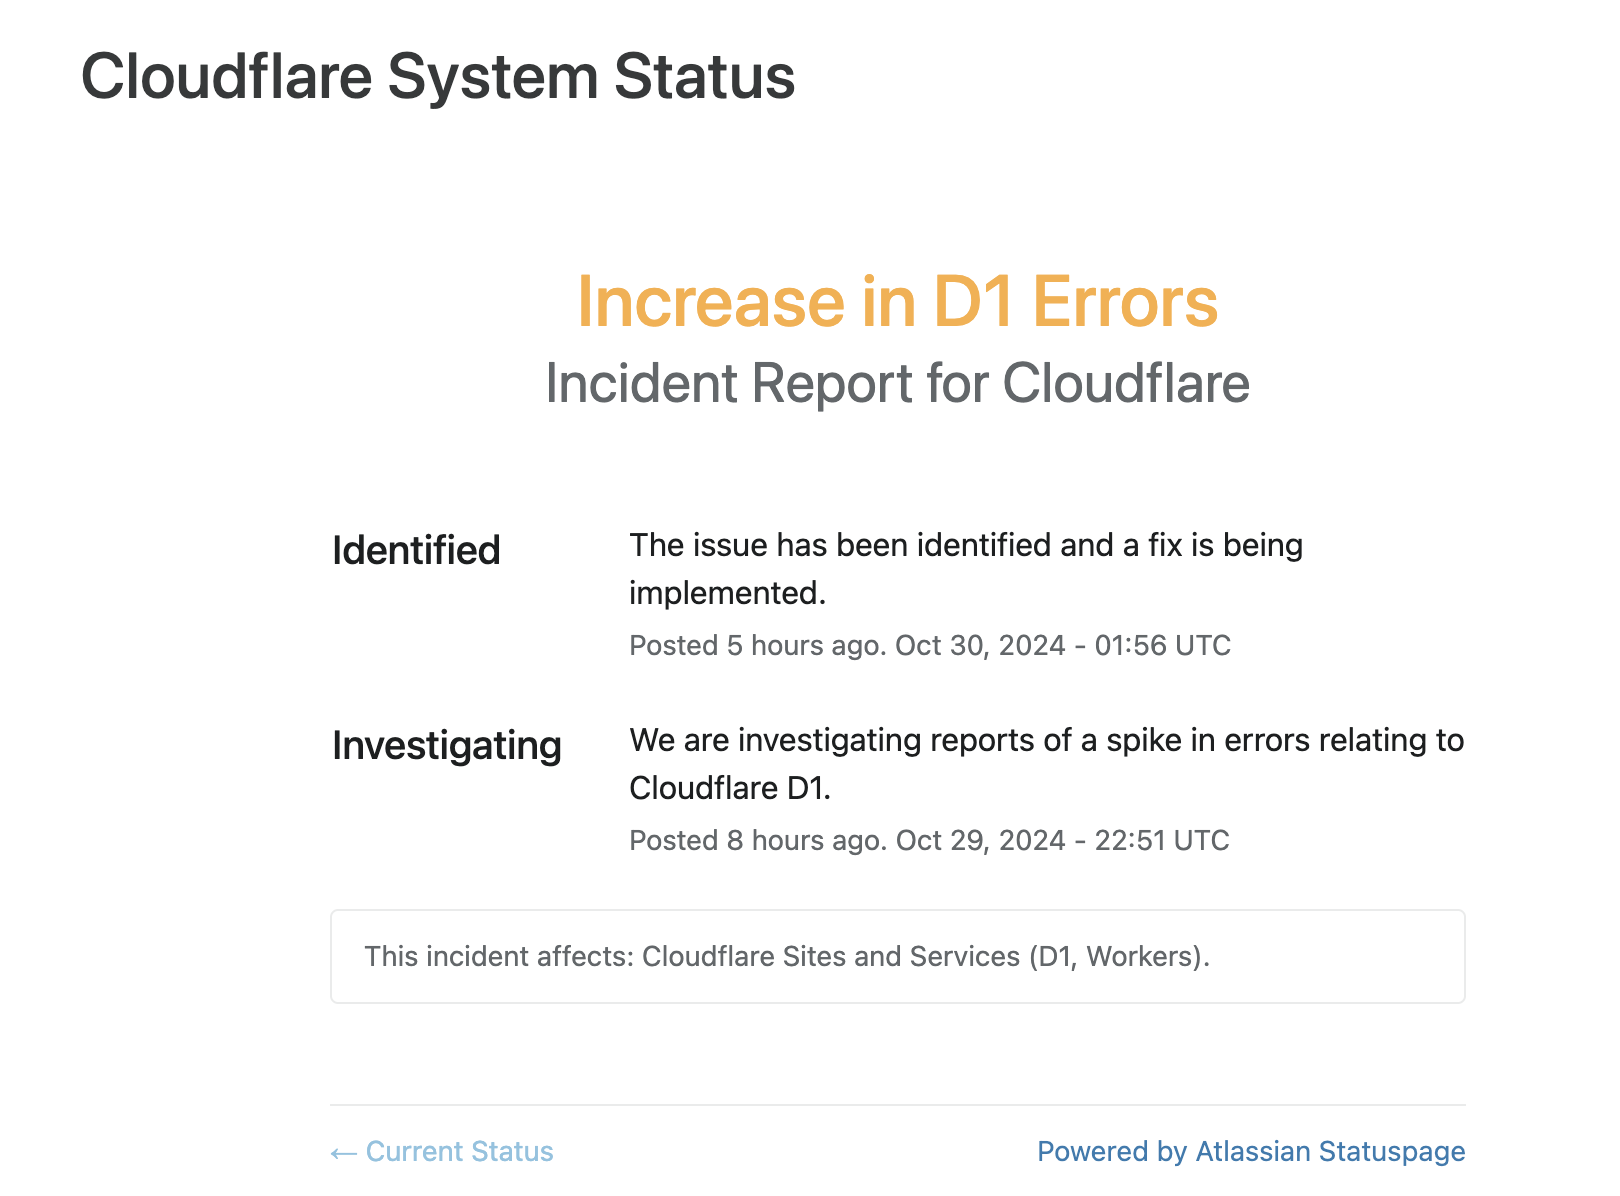The width and height of the screenshot is (1620, 1196).
Task: Click the Oct 29, 2024 - 22:51 UTC timestamp
Action: click(1062, 841)
